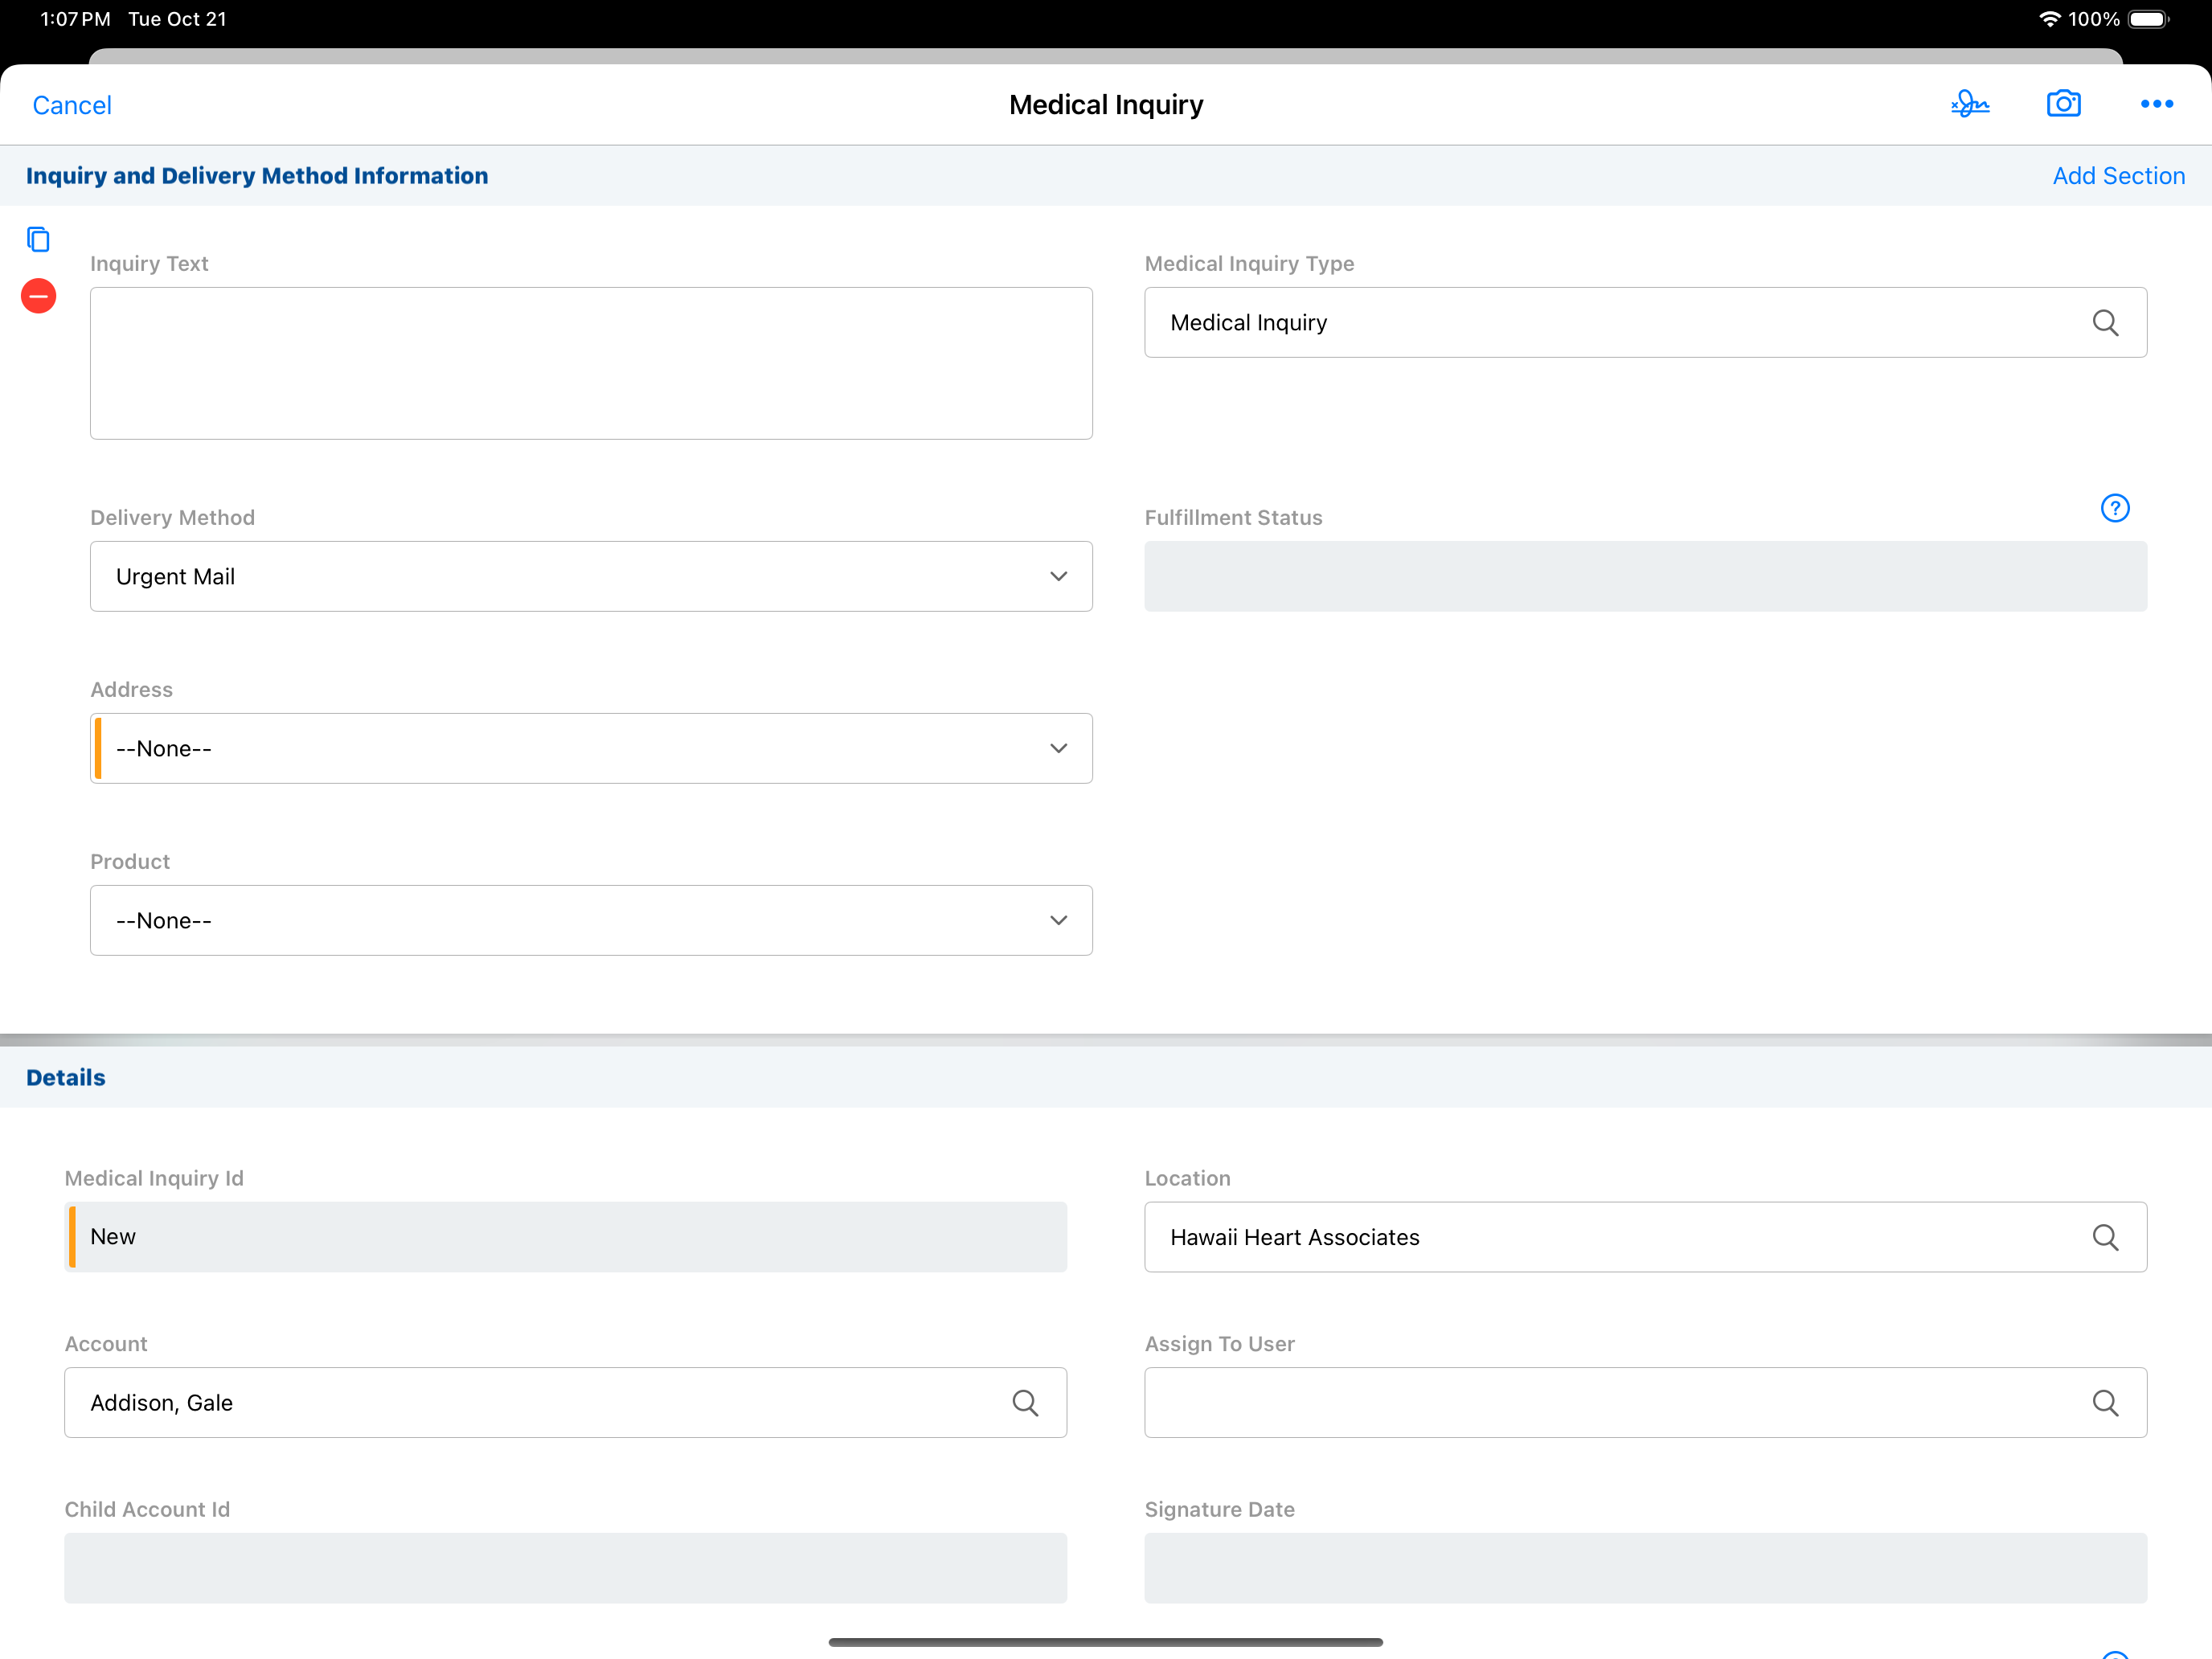The width and height of the screenshot is (2212, 1659).
Task: Search Medical Inquiry Type lookup icon
Action: 2105,323
